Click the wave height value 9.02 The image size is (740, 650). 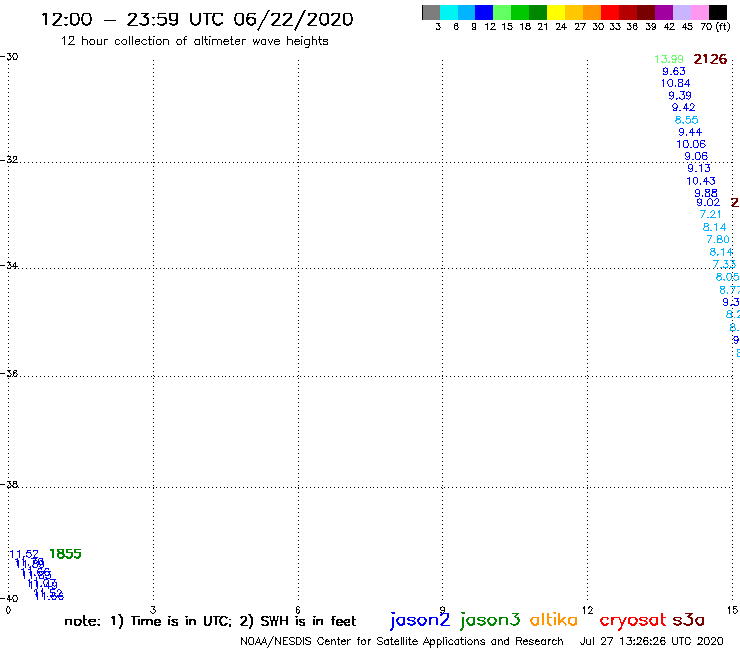[x=708, y=203]
